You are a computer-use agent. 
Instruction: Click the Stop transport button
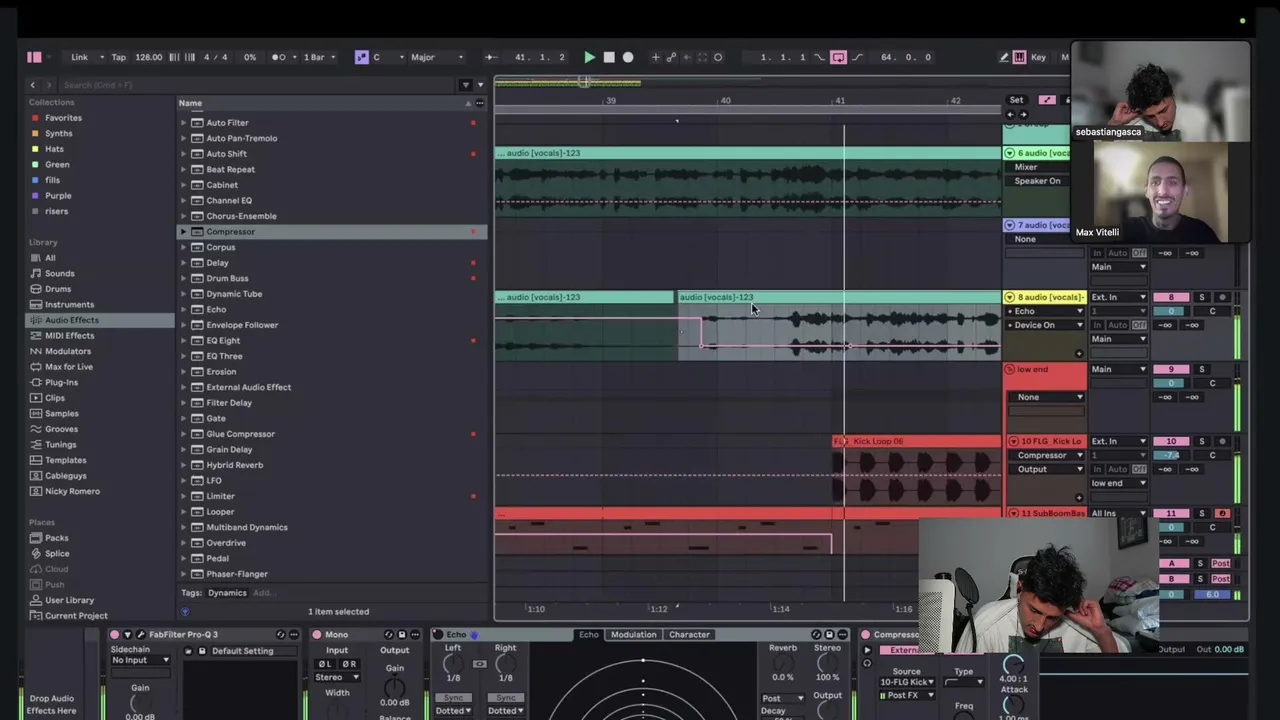(x=609, y=57)
